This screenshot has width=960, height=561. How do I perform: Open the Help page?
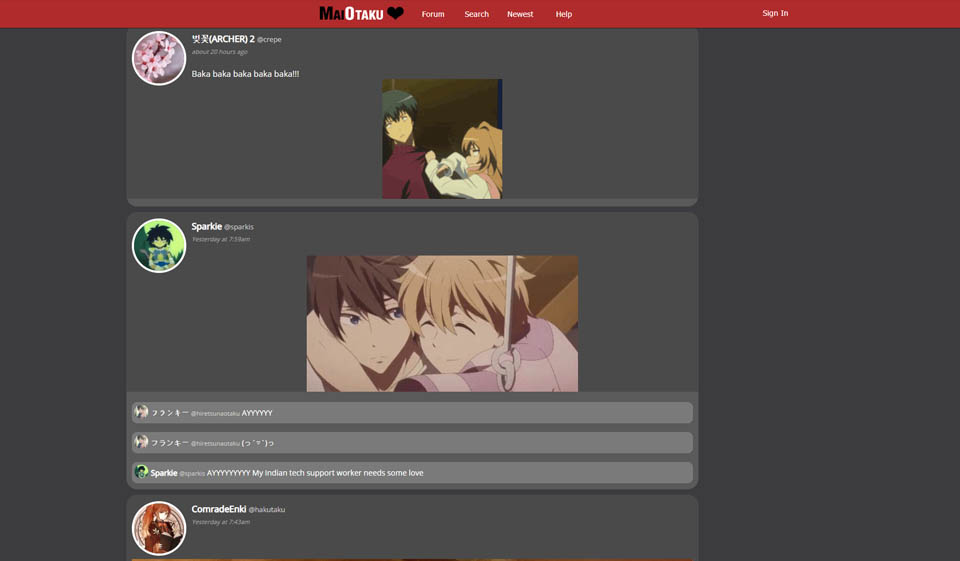(564, 14)
